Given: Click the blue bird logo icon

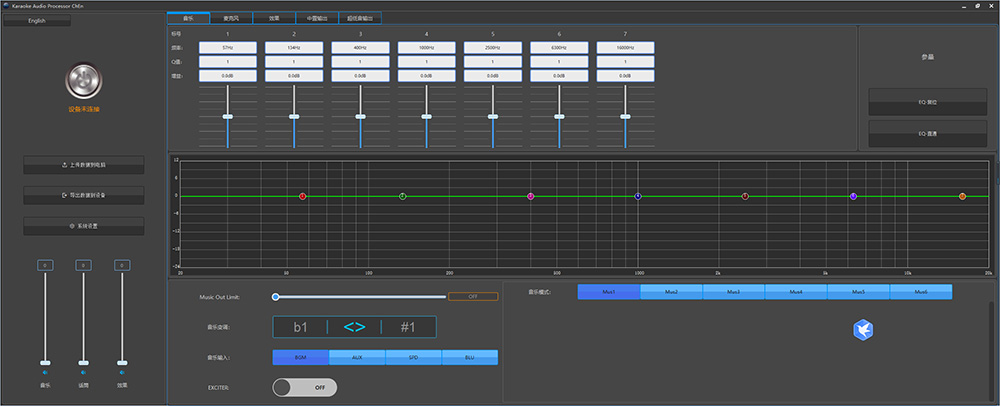Looking at the screenshot, I should coord(863,330).
